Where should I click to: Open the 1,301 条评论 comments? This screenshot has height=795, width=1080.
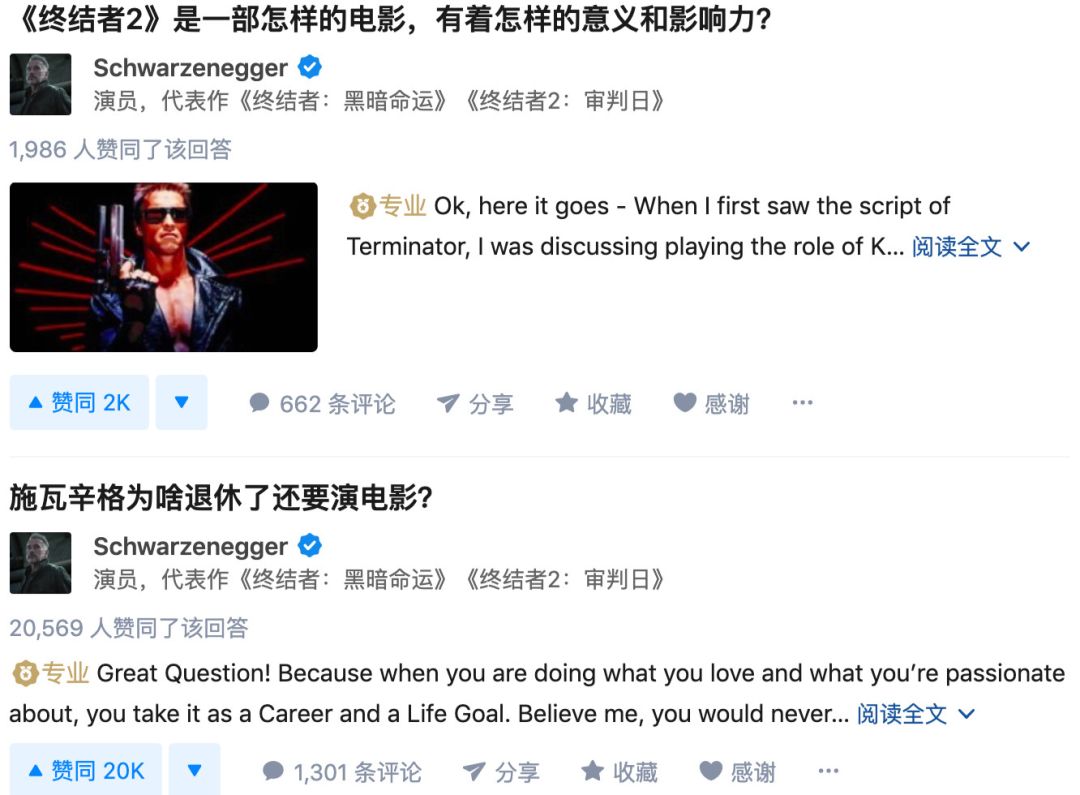(x=342, y=772)
